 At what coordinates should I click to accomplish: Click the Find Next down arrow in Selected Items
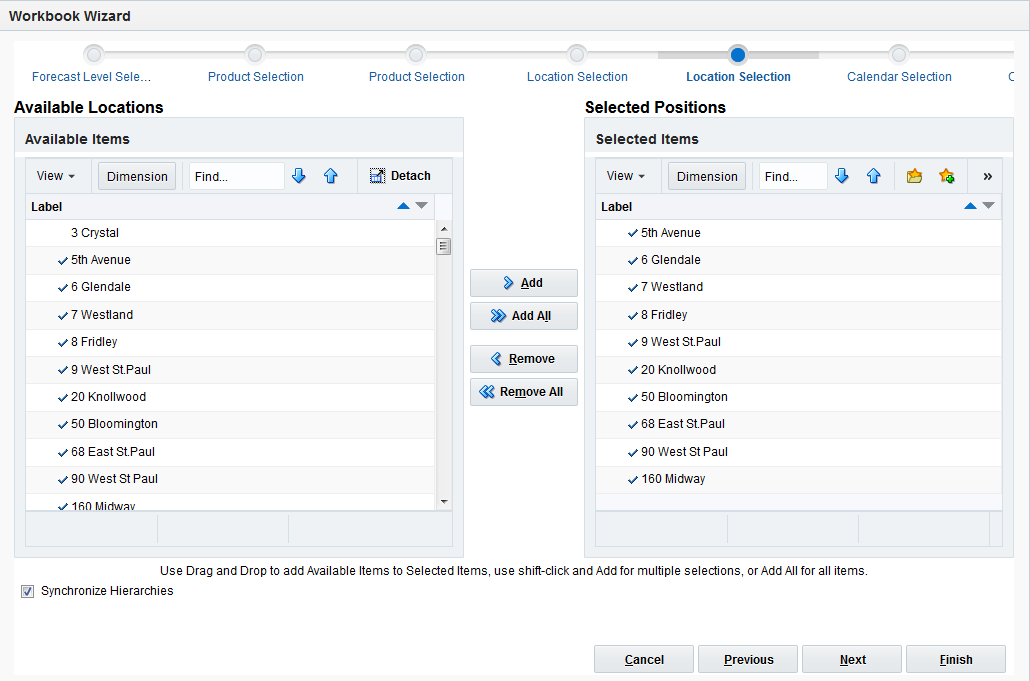tap(841, 176)
